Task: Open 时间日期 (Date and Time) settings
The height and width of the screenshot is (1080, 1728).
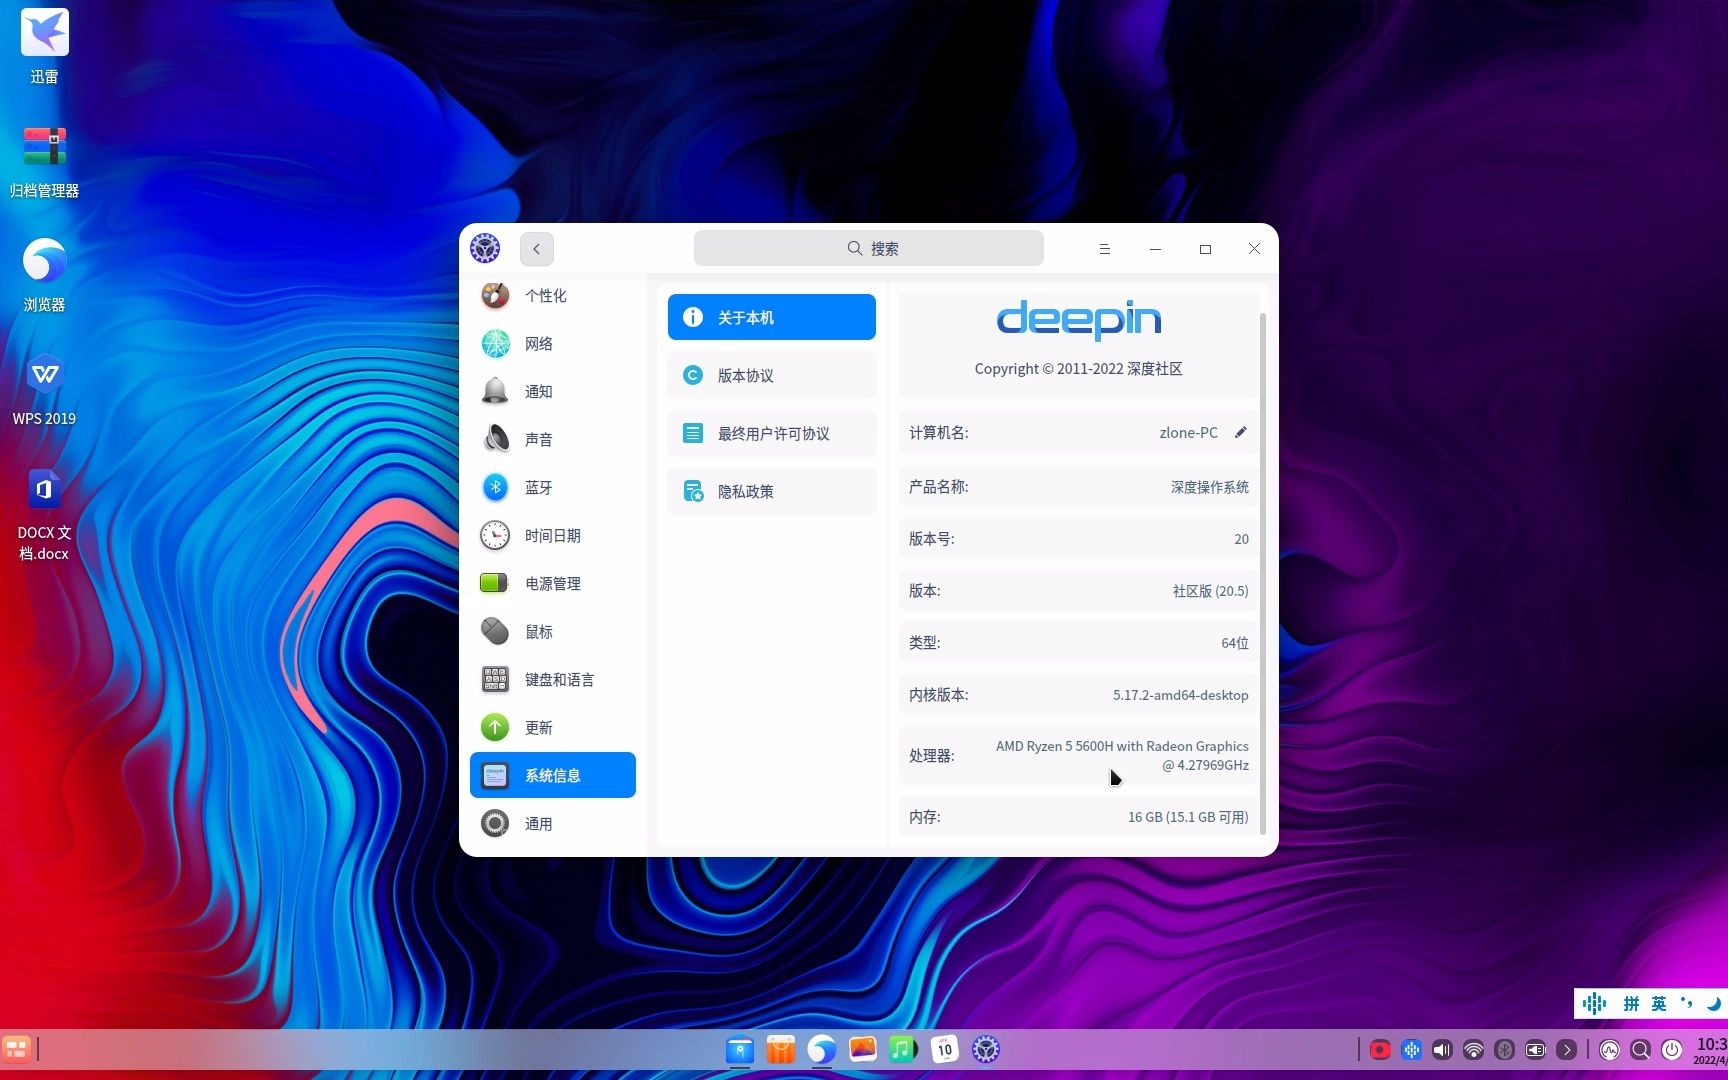Action: (552, 535)
